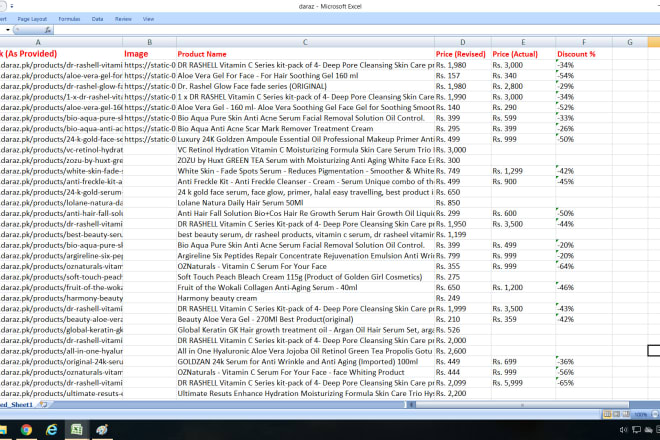The height and width of the screenshot is (440, 660).
Task: Click the Insert Function fx icon
Action: pyautogui.click(x=48, y=30)
